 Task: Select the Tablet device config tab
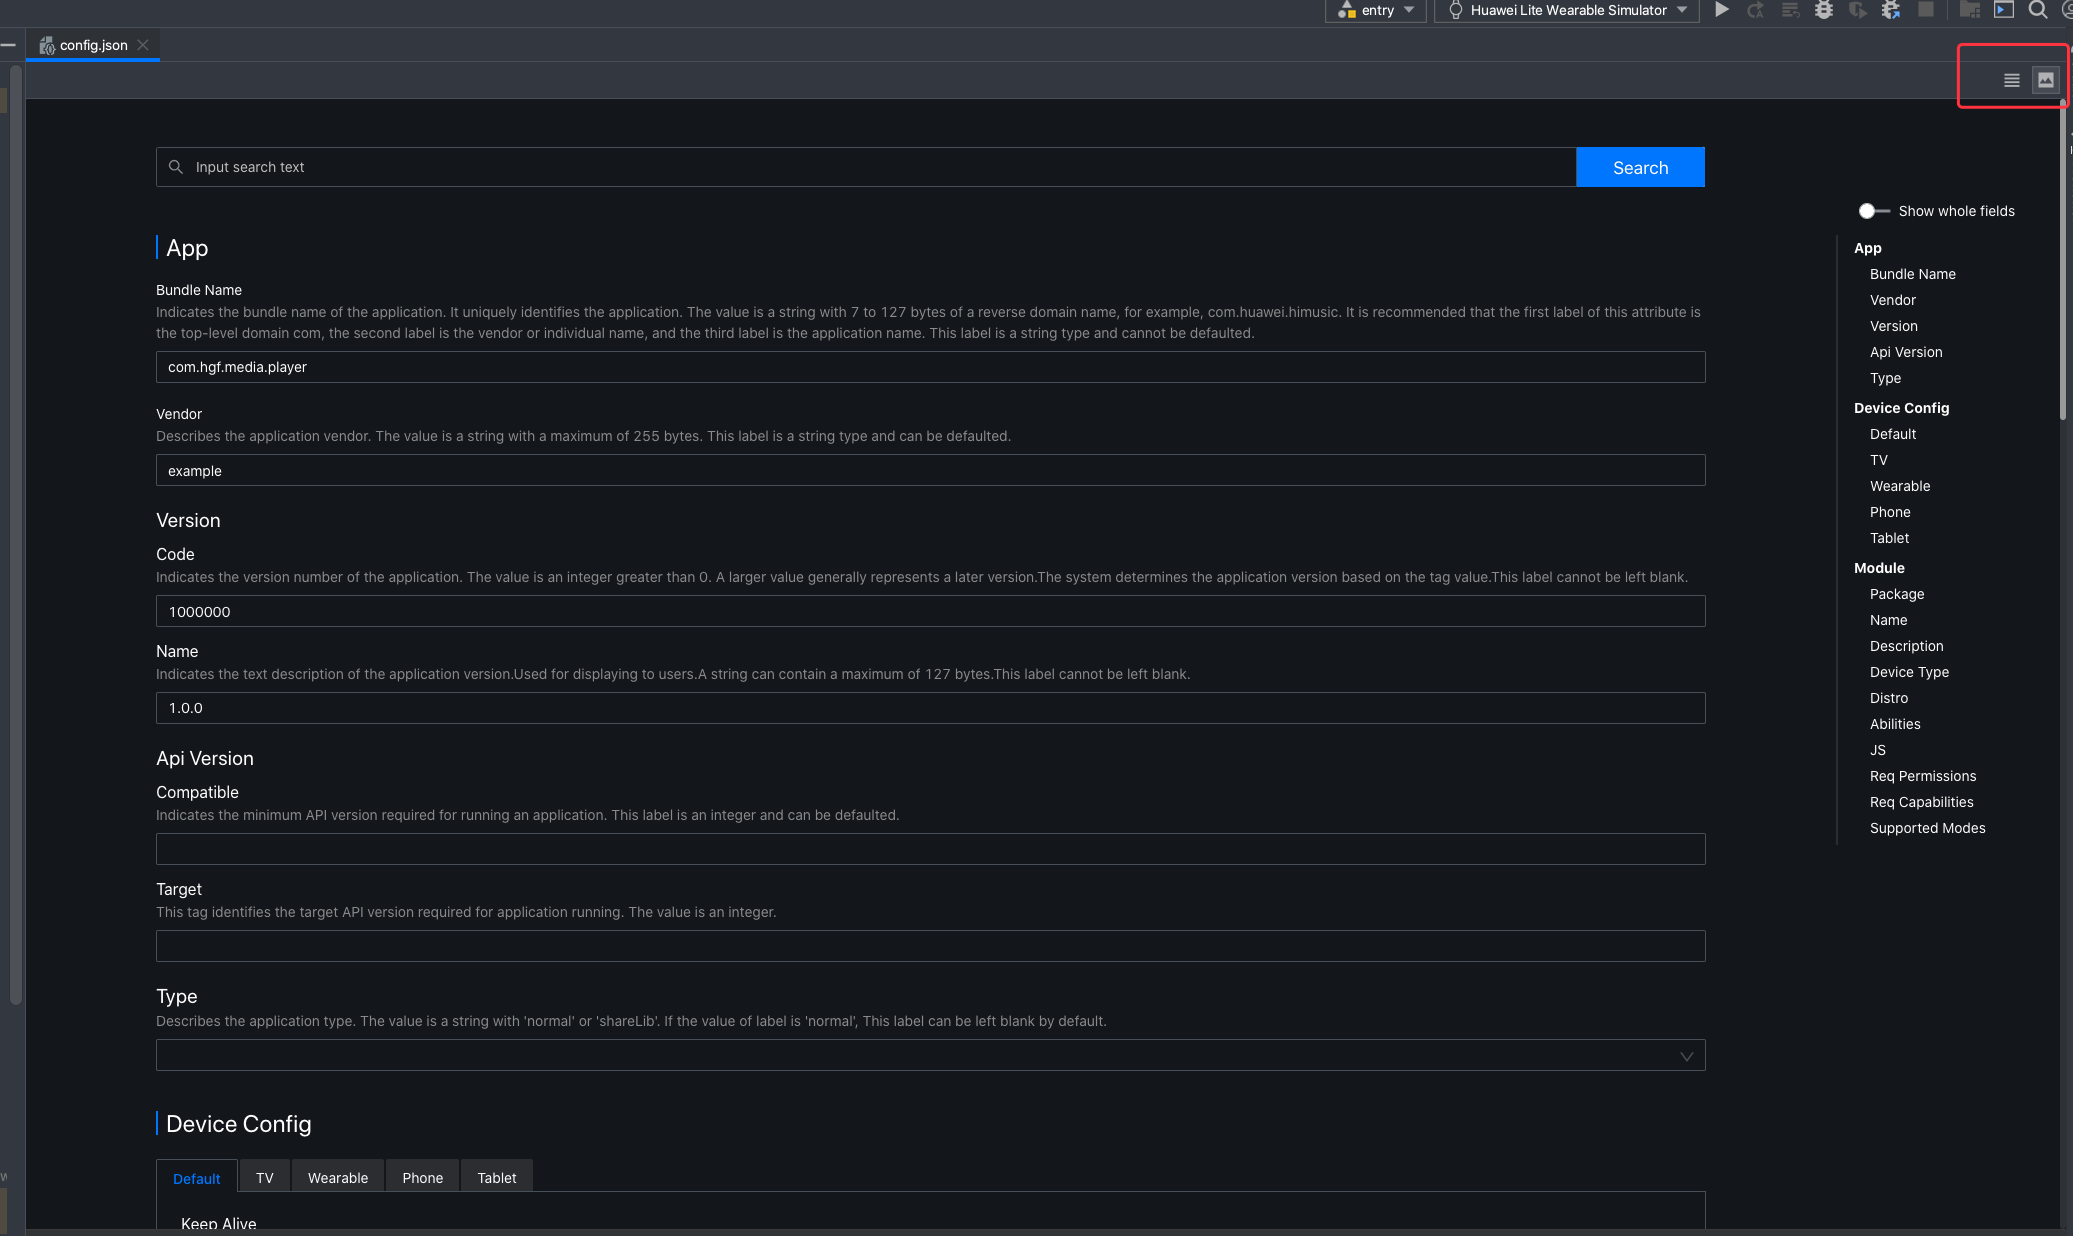tap(496, 1178)
